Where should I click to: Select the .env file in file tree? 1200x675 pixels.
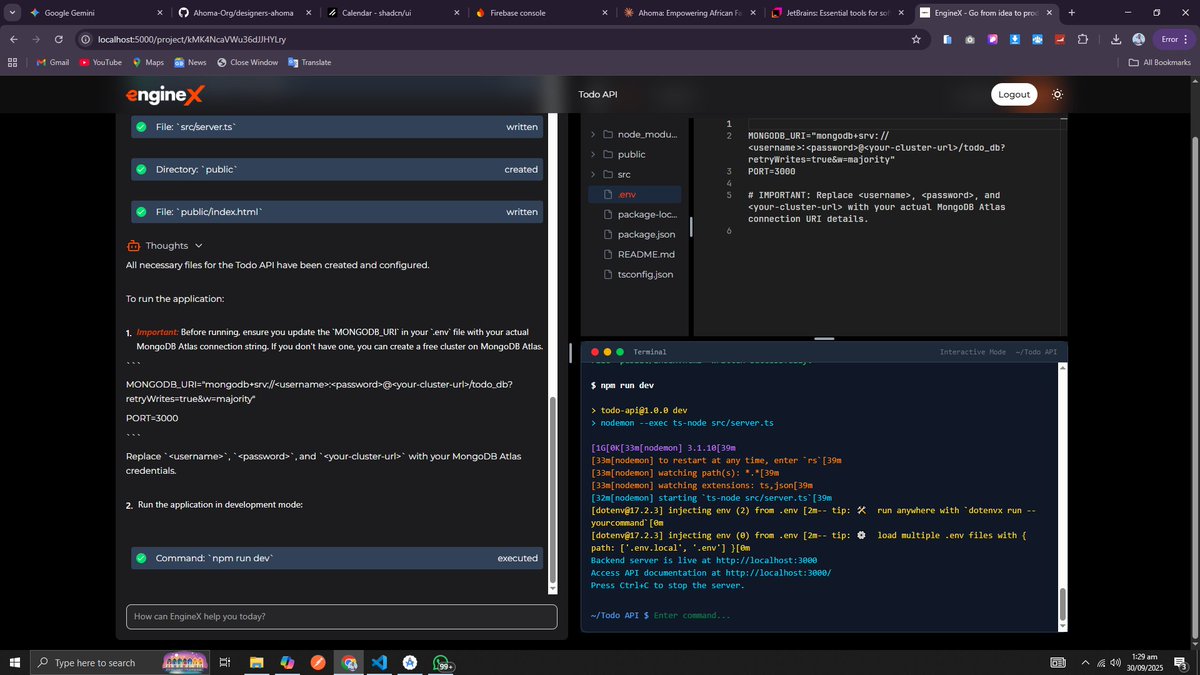point(636,194)
